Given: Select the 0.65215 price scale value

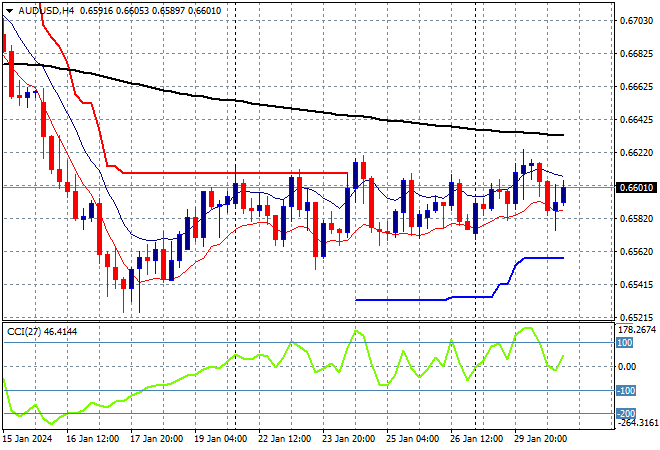Looking at the screenshot, I should click(636, 317).
